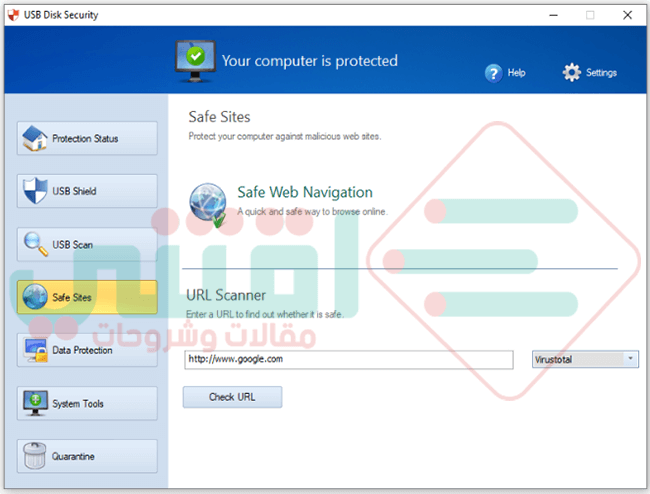Go to the USB Shield section
The image size is (650, 494).
[x=87, y=191]
